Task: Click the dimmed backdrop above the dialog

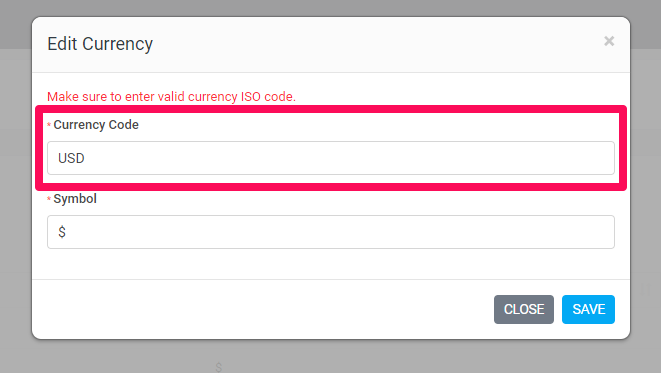Action: (x=330, y=8)
